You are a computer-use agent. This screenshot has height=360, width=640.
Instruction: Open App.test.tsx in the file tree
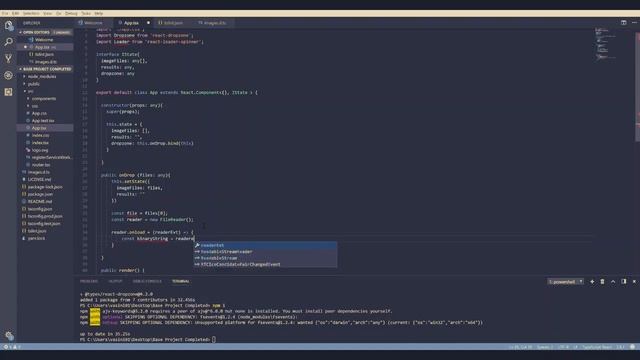coord(43,120)
